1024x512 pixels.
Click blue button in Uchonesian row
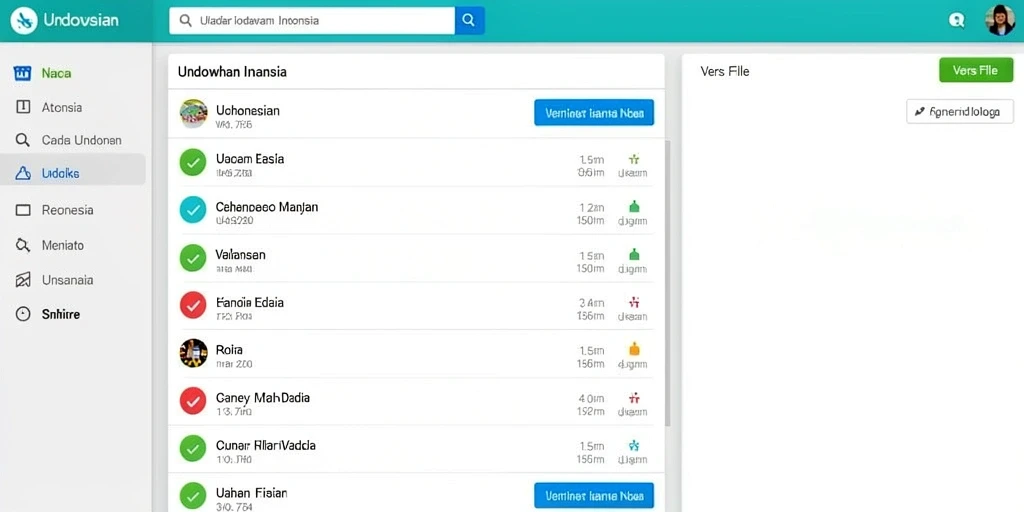click(594, 113)
